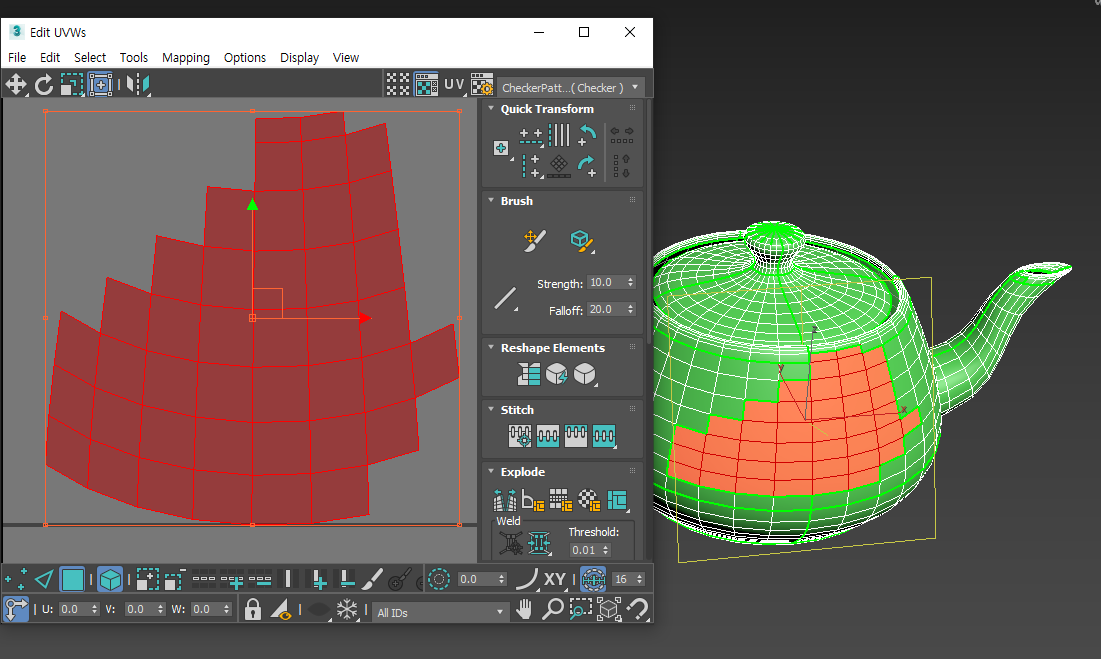Toggle Polygon sub-object mode
Viewport: 1101px width, 659px height.
click(x=72, y=580)
